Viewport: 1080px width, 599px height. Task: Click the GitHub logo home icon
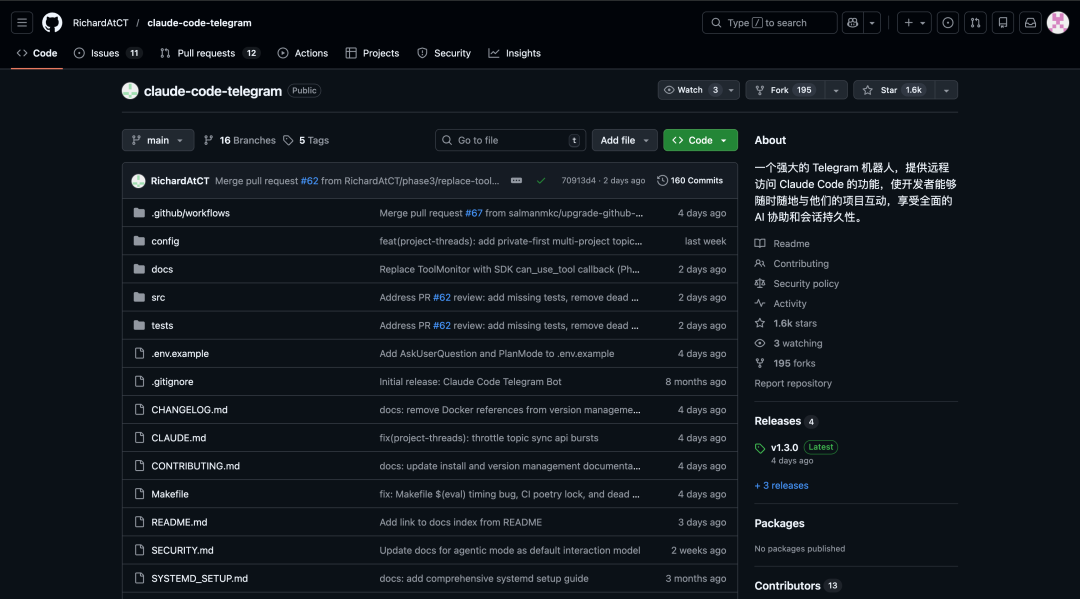pos(52,23)
